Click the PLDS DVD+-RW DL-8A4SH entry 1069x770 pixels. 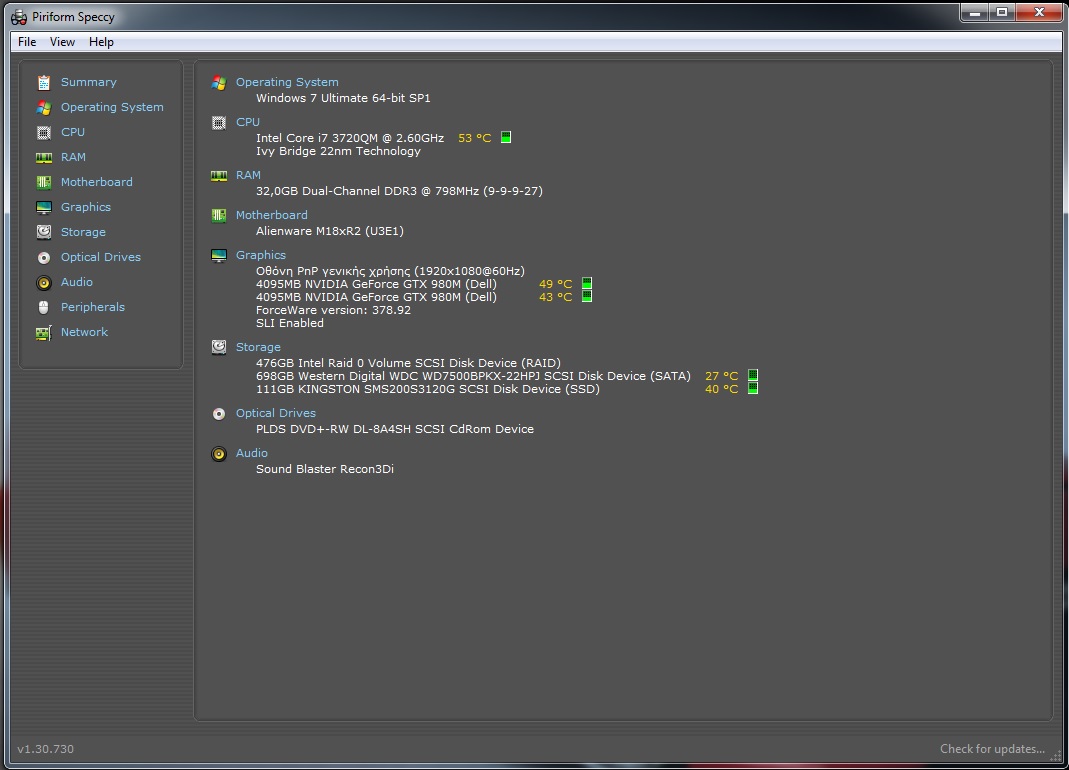[395, 430]
